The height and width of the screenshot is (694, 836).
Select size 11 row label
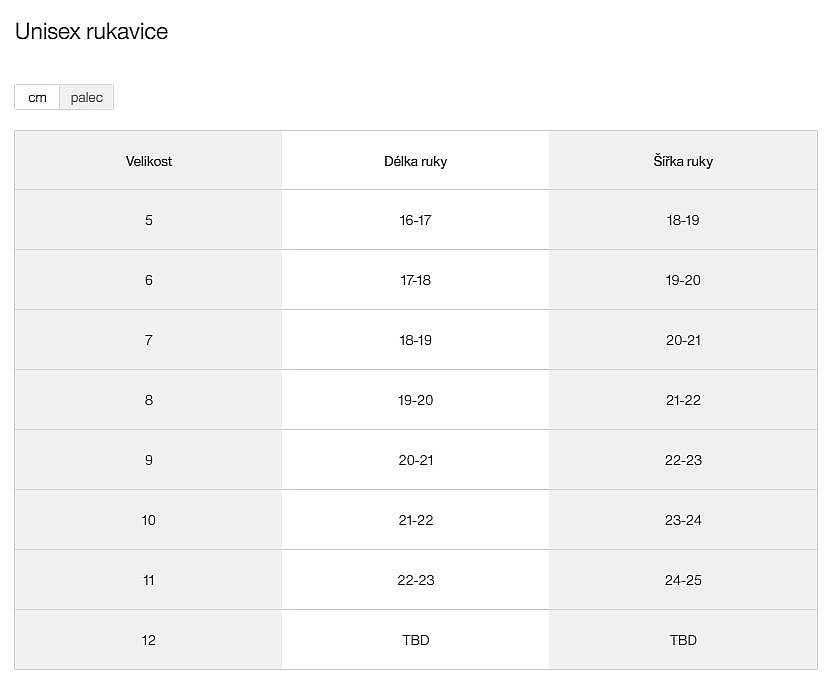pos(149,580)
